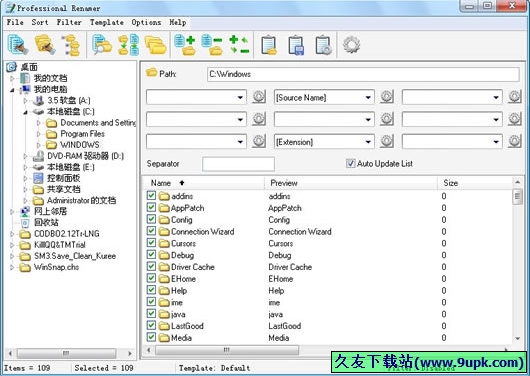This screenshot has height=376, width=530.
Task: Click gear button next to Source Name dropdown
Action: coord(387,97)
